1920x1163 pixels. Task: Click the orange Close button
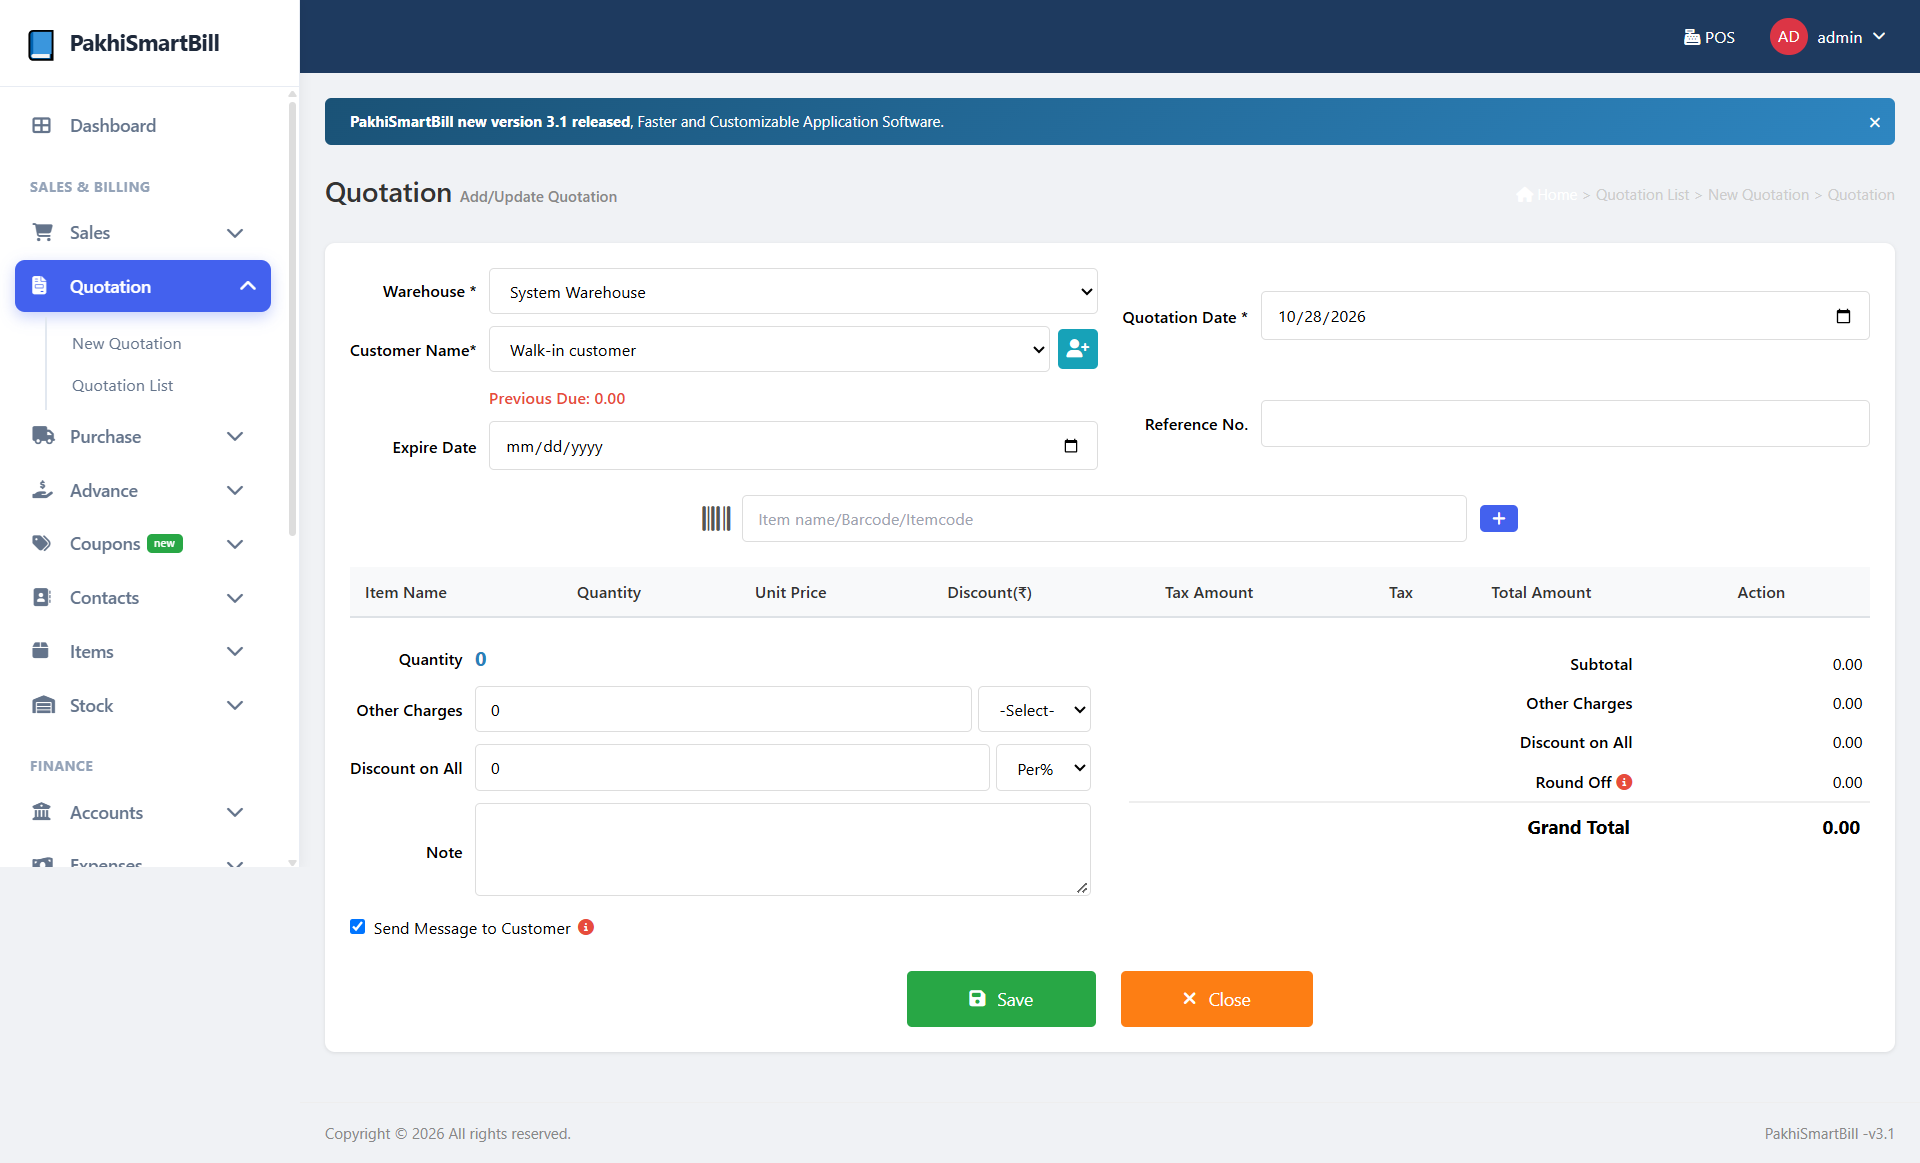click(1217, 999)
